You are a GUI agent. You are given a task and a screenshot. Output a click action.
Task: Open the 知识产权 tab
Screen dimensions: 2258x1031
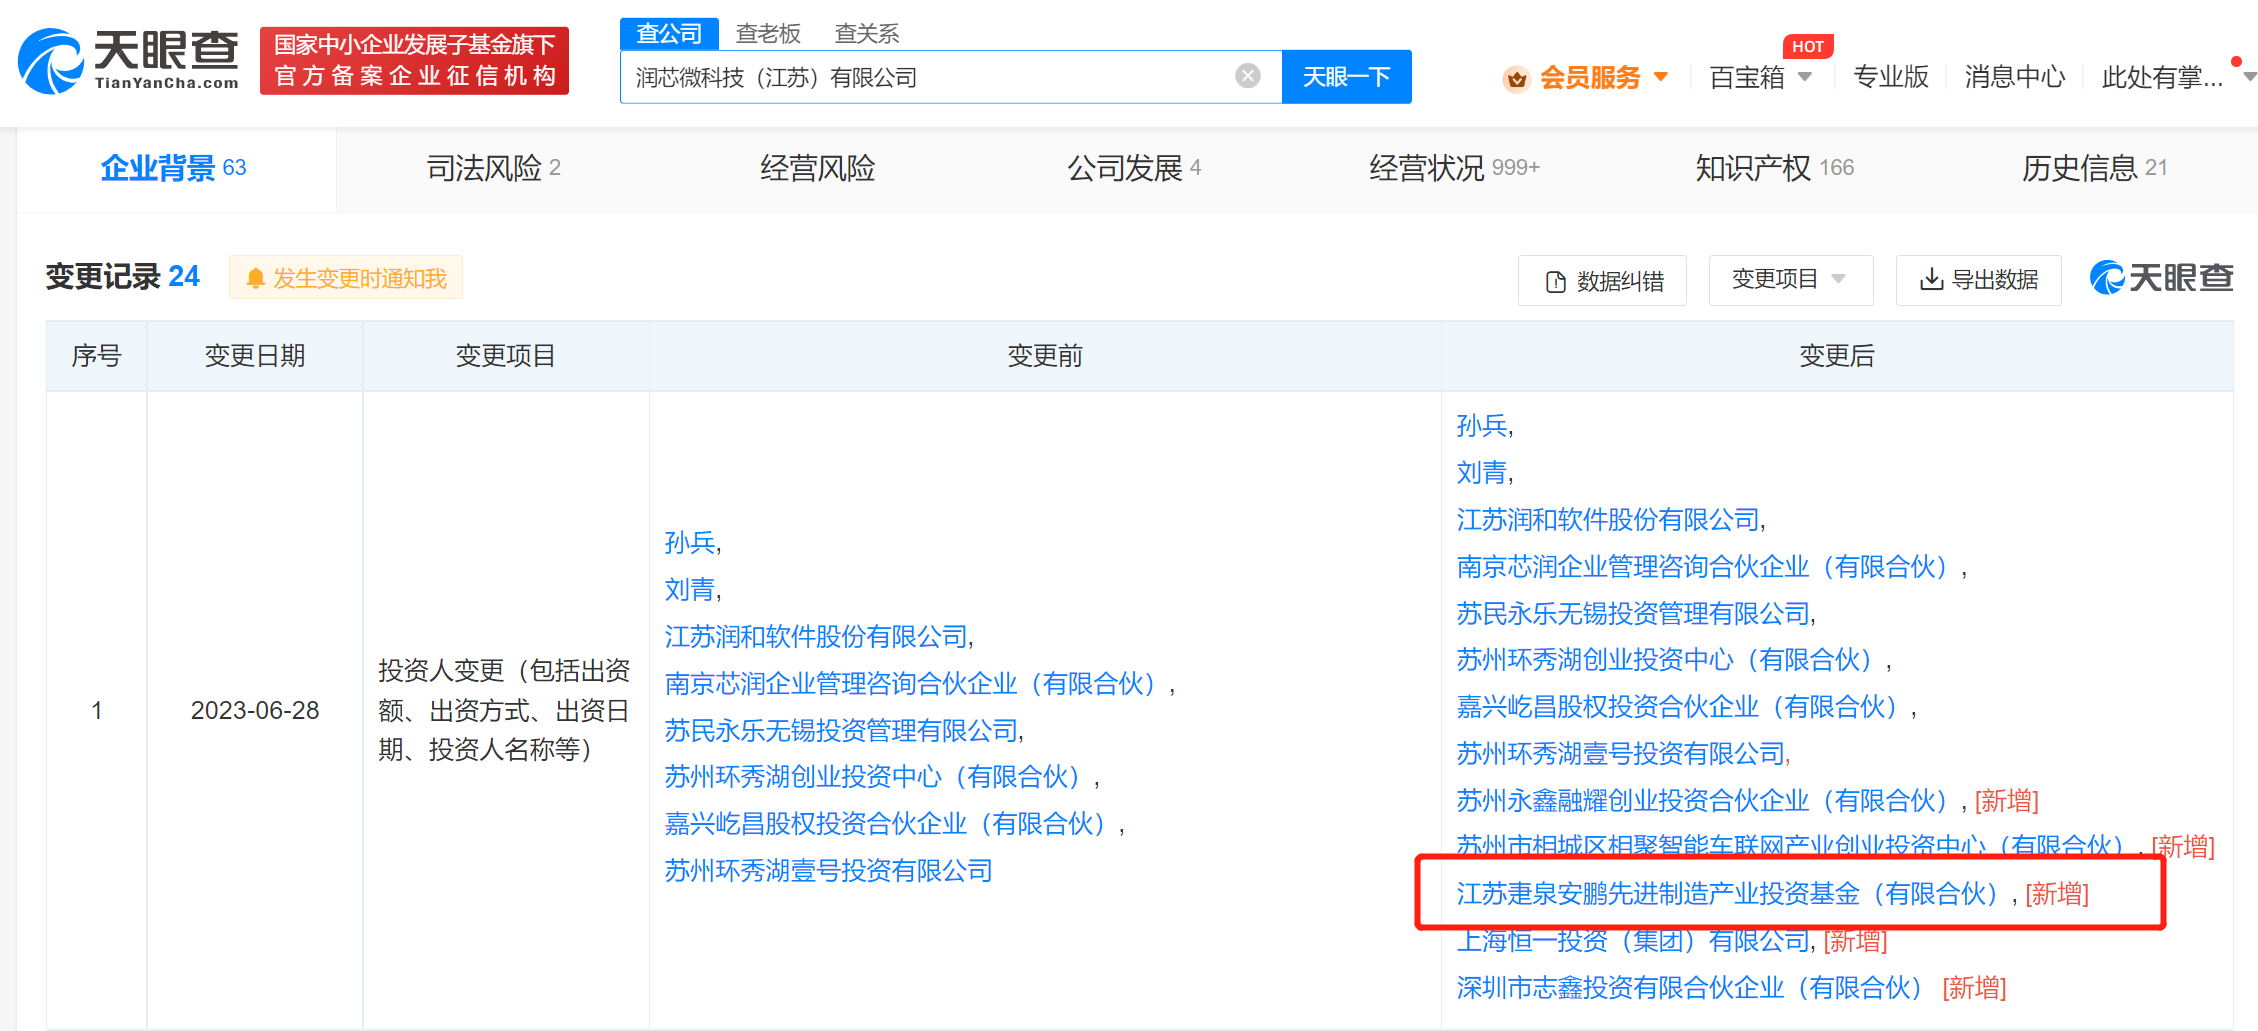[1774, 168]
